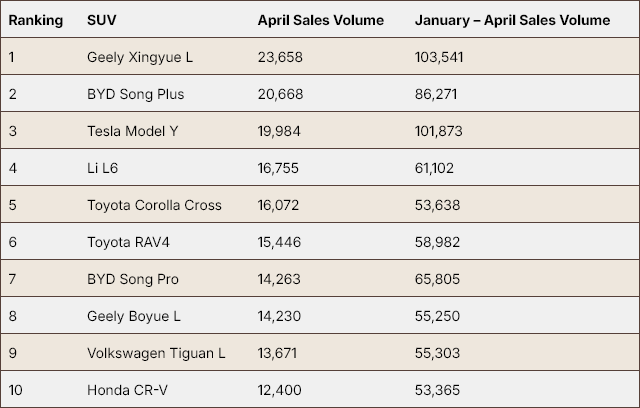Screen dimensions: 640x408
Task: Select the Geely Xingyue L cell
Action: tap(140, 57)
